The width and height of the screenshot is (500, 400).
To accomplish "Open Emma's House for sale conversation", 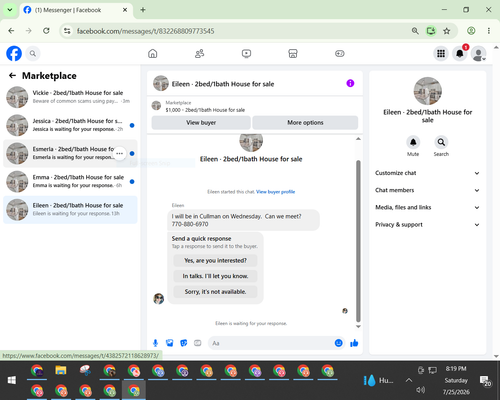I will coord(70,181).
